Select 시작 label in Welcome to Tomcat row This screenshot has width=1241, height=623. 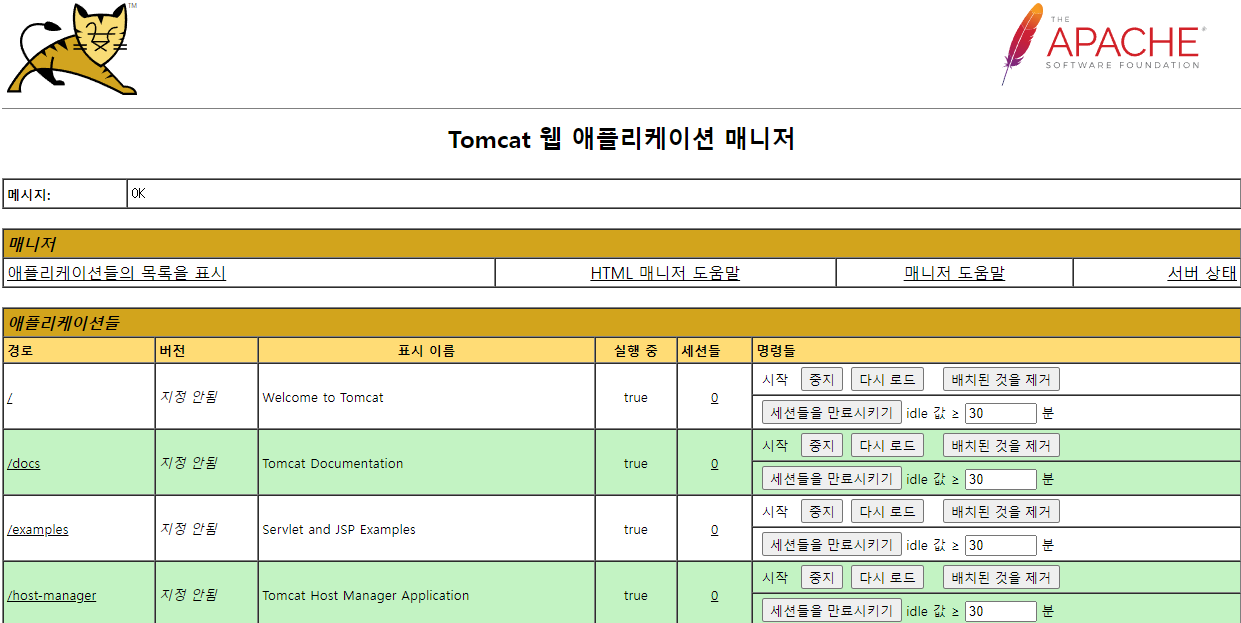(775, 379)
